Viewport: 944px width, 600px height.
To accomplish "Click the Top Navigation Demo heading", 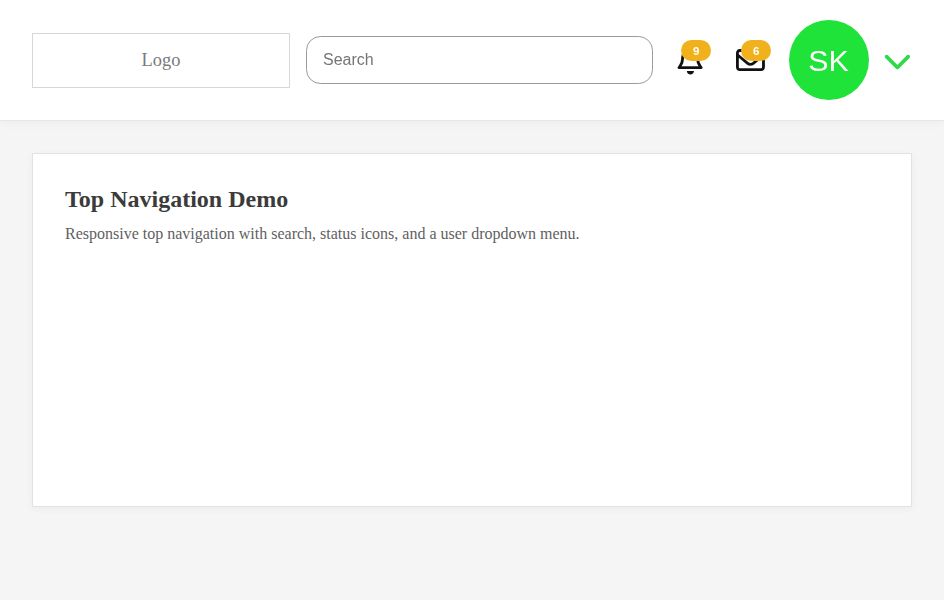I will coord(176,199).
